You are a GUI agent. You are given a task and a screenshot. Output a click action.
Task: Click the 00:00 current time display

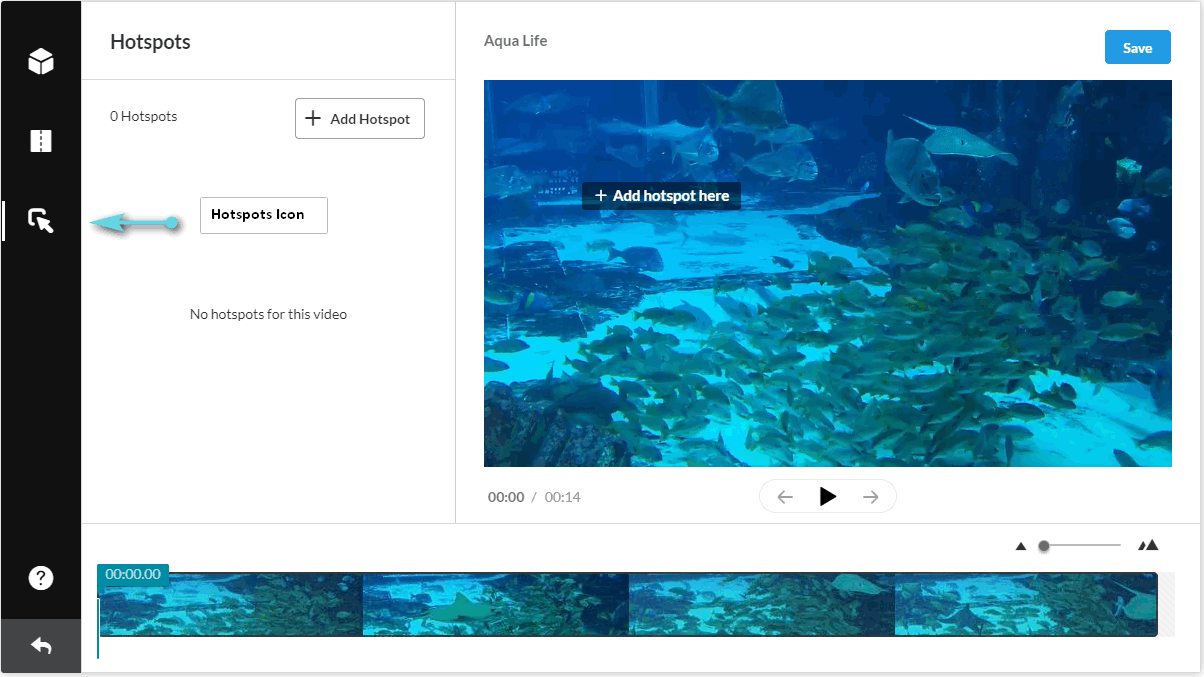(x=506, y=497)
